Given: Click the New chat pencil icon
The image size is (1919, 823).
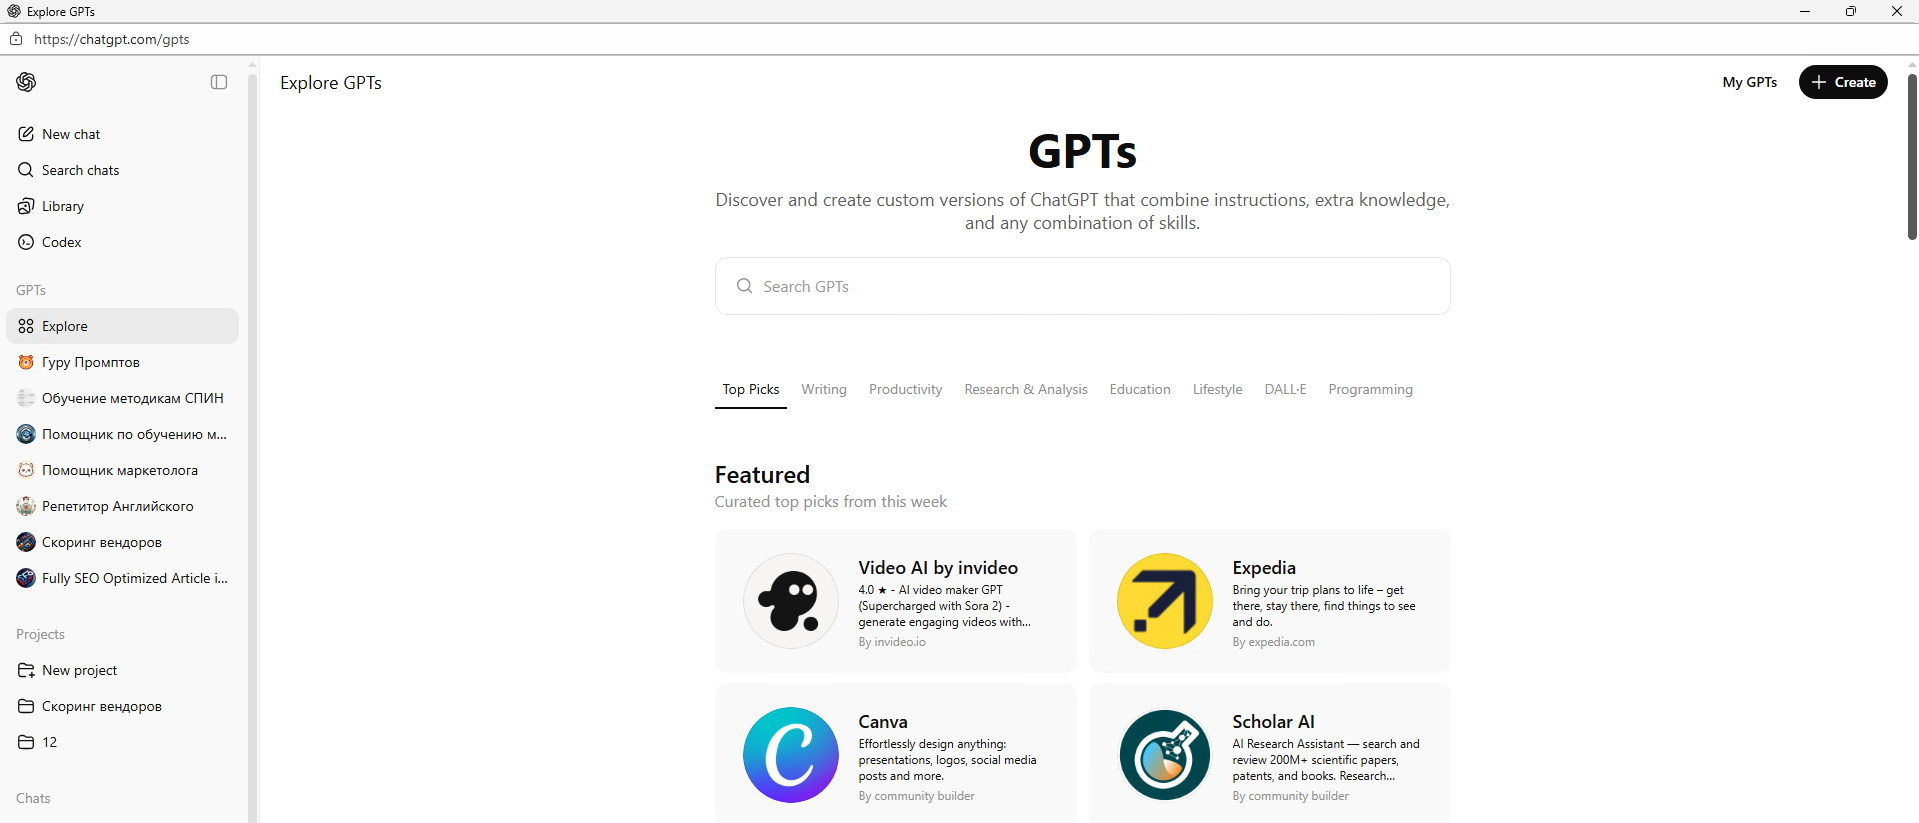Looking at the screenshot, I should pyautogui.click(x=26, y=134).
